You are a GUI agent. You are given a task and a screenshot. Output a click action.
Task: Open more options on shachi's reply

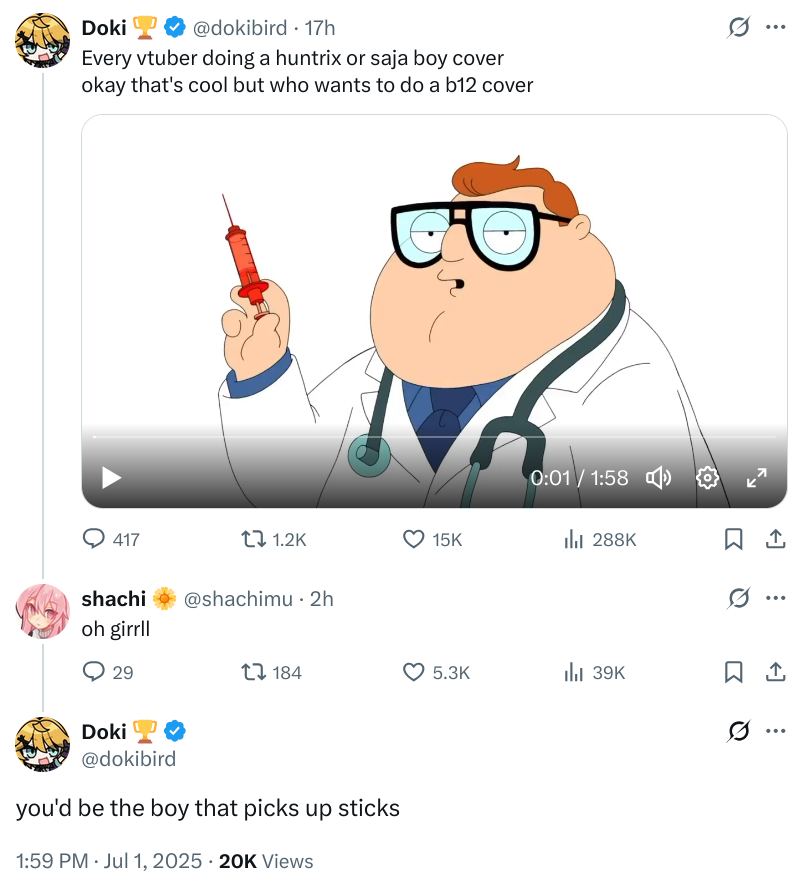tap(775, 598)
